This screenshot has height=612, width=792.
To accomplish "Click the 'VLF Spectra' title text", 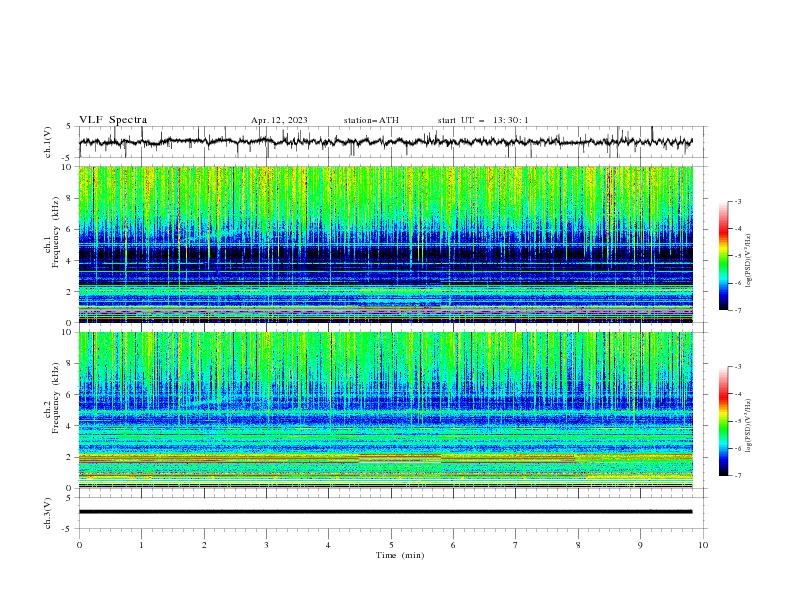I will (113, 120).
